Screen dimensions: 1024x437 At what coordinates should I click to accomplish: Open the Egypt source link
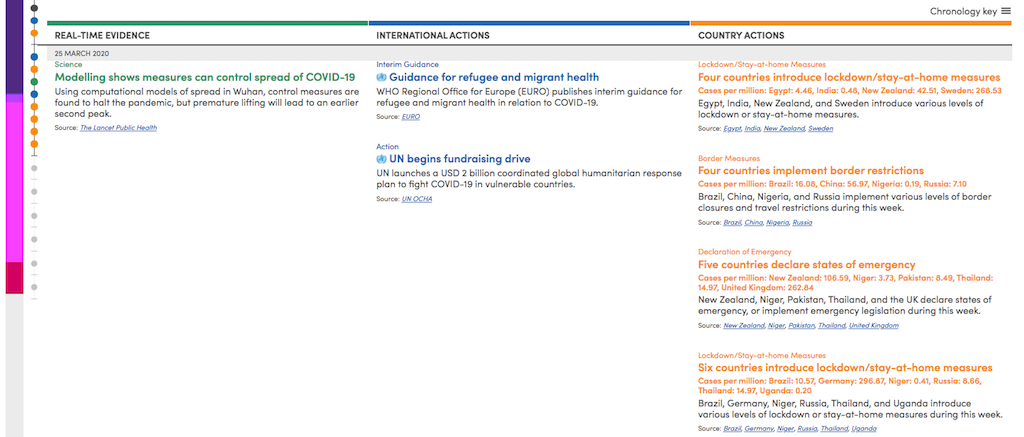click(732, 129)
